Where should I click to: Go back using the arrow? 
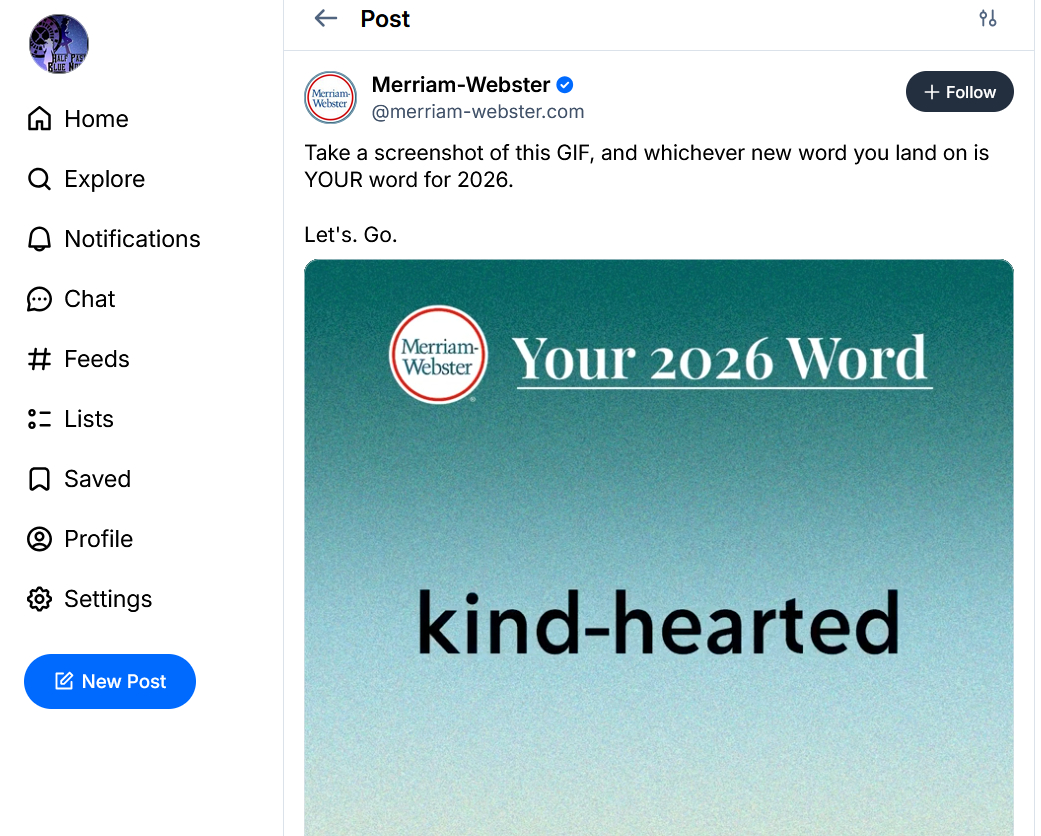pos(325,18)
